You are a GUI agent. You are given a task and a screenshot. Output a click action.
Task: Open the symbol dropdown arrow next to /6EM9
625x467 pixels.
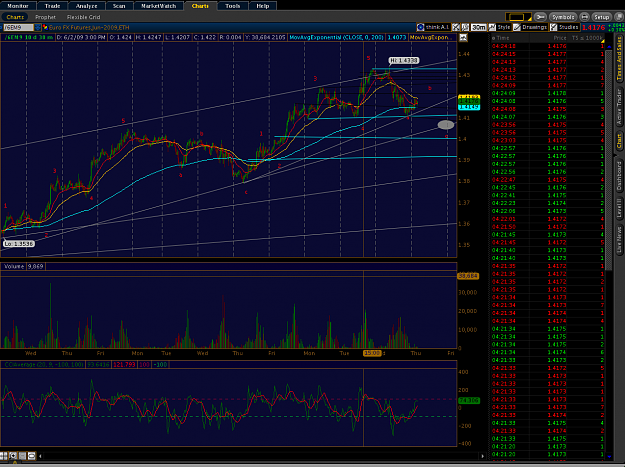click(38, 27)
